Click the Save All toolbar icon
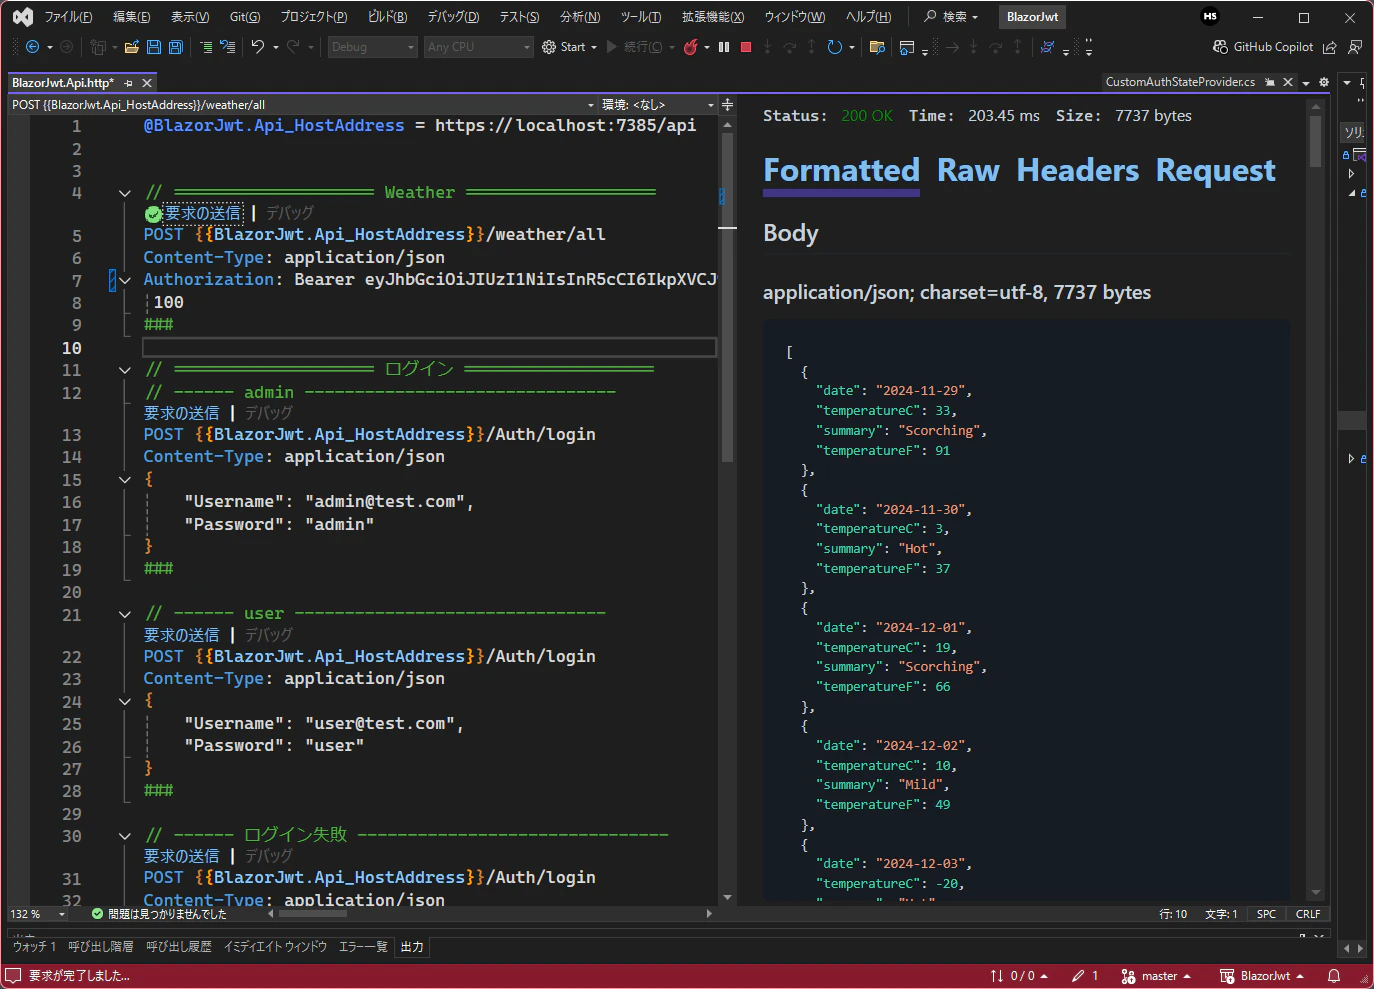The width and height of the screenshot is (1374, 989). (176, 47)
